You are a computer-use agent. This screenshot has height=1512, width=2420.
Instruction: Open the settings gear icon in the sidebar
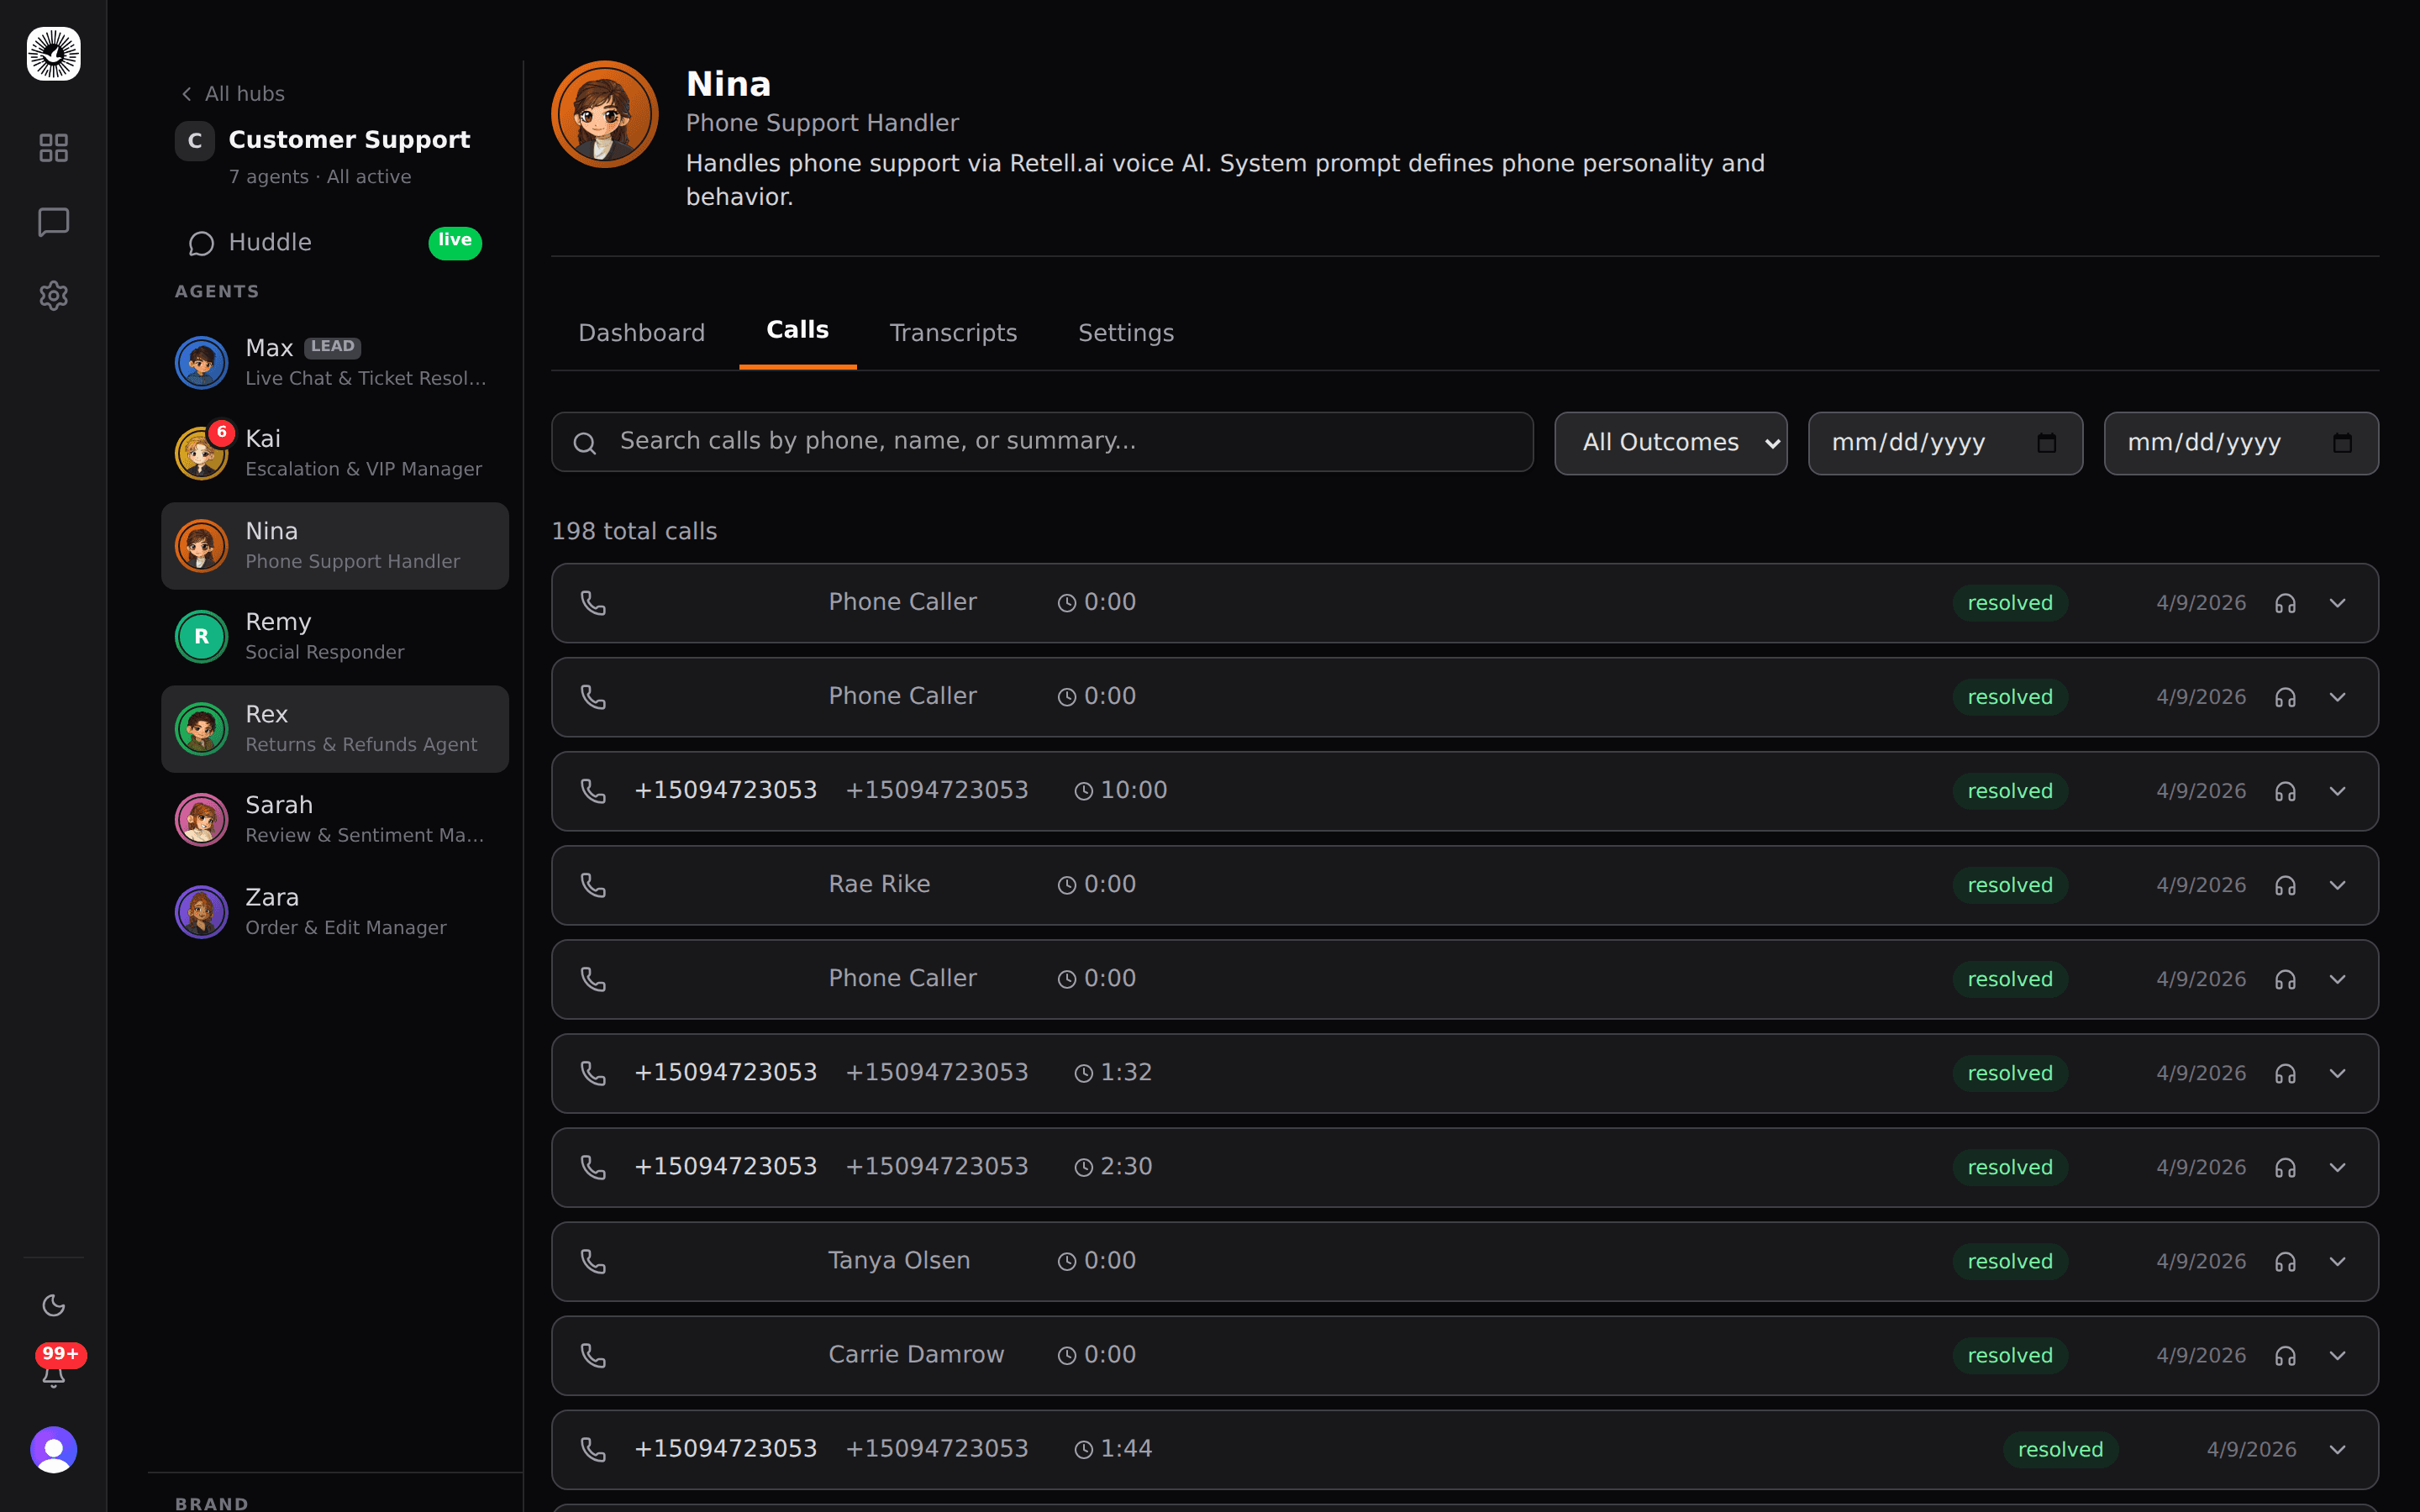(53, 296)
